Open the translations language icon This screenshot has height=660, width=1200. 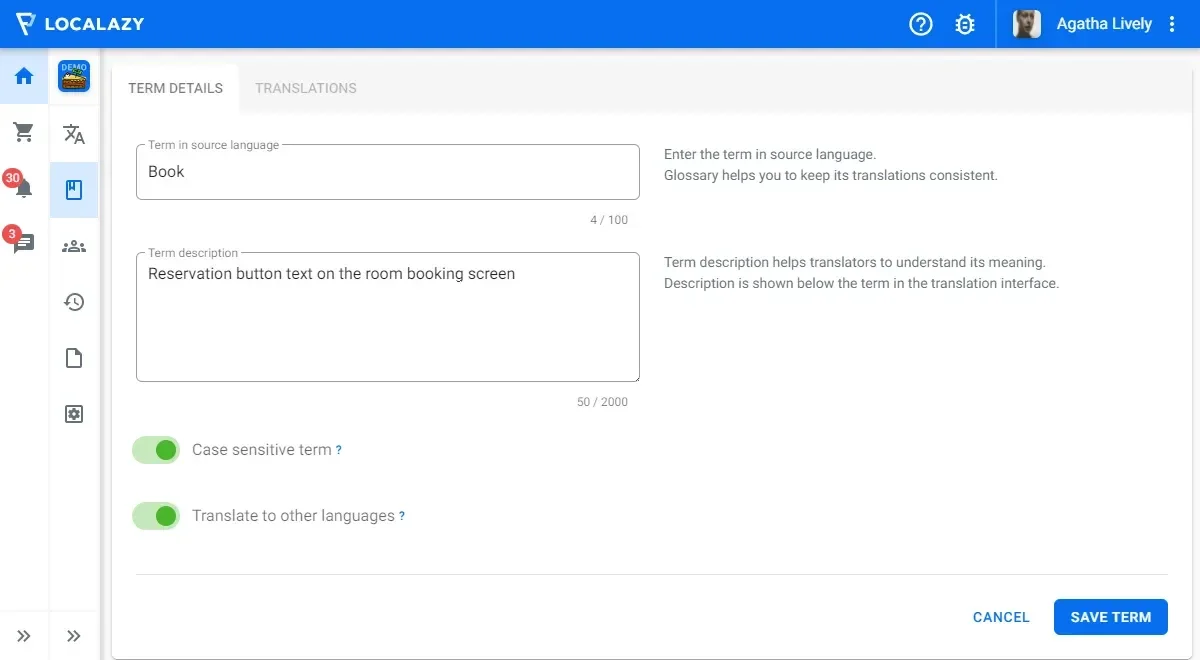point(74,134)
